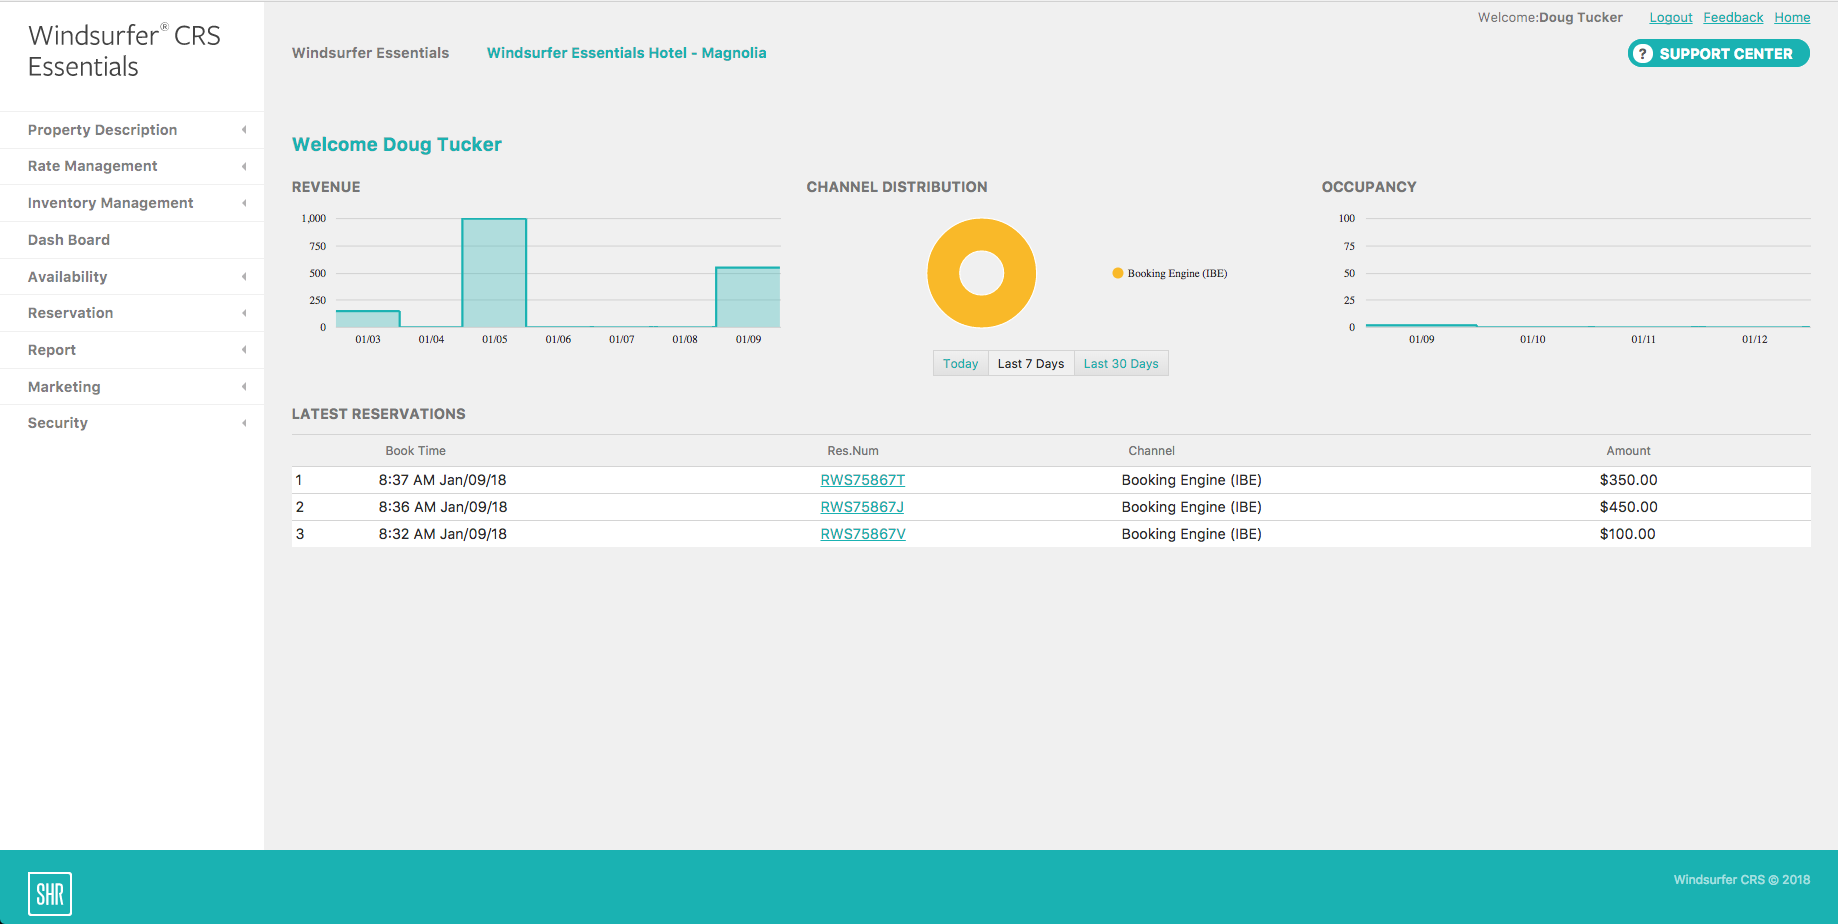Switch channel distribution to Last 7 Days
This screenshot has width=1838, height=924.
pyautogui.click(x=1030, y=363)
